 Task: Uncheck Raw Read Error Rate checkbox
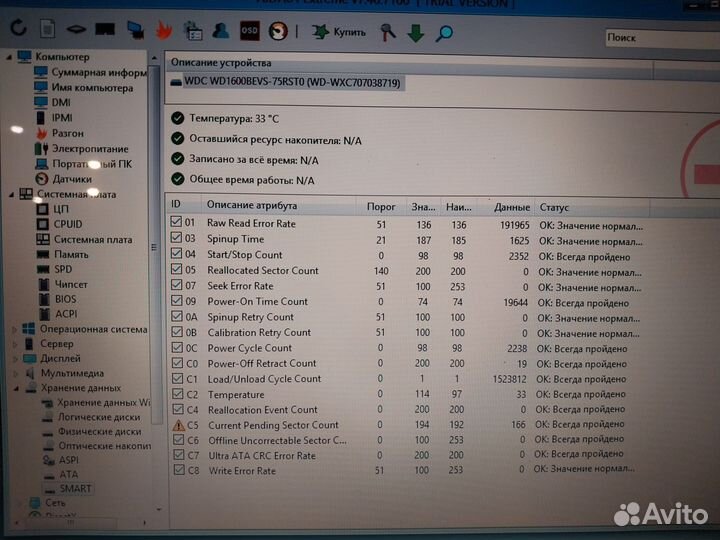pos(176,222)
